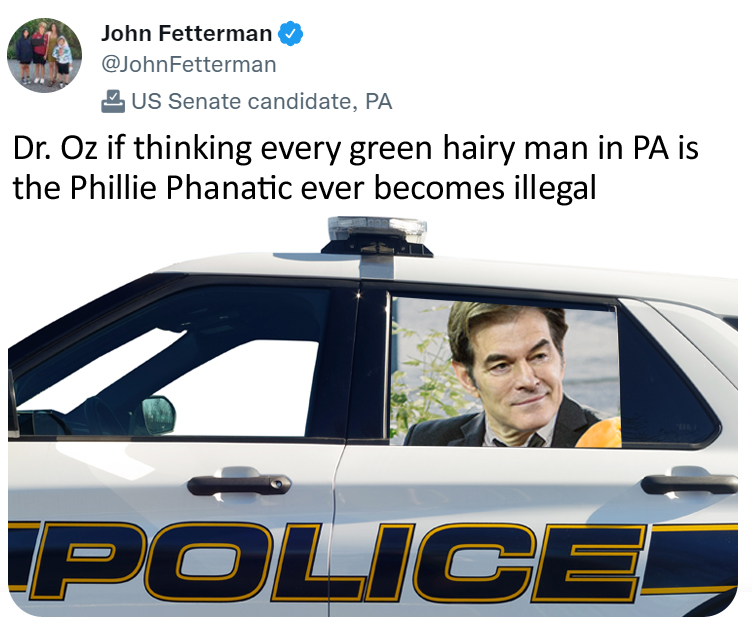The width and height of the screenshot is (752, 626).
Task: Click the dark rear quarter window
Action: 669,384
